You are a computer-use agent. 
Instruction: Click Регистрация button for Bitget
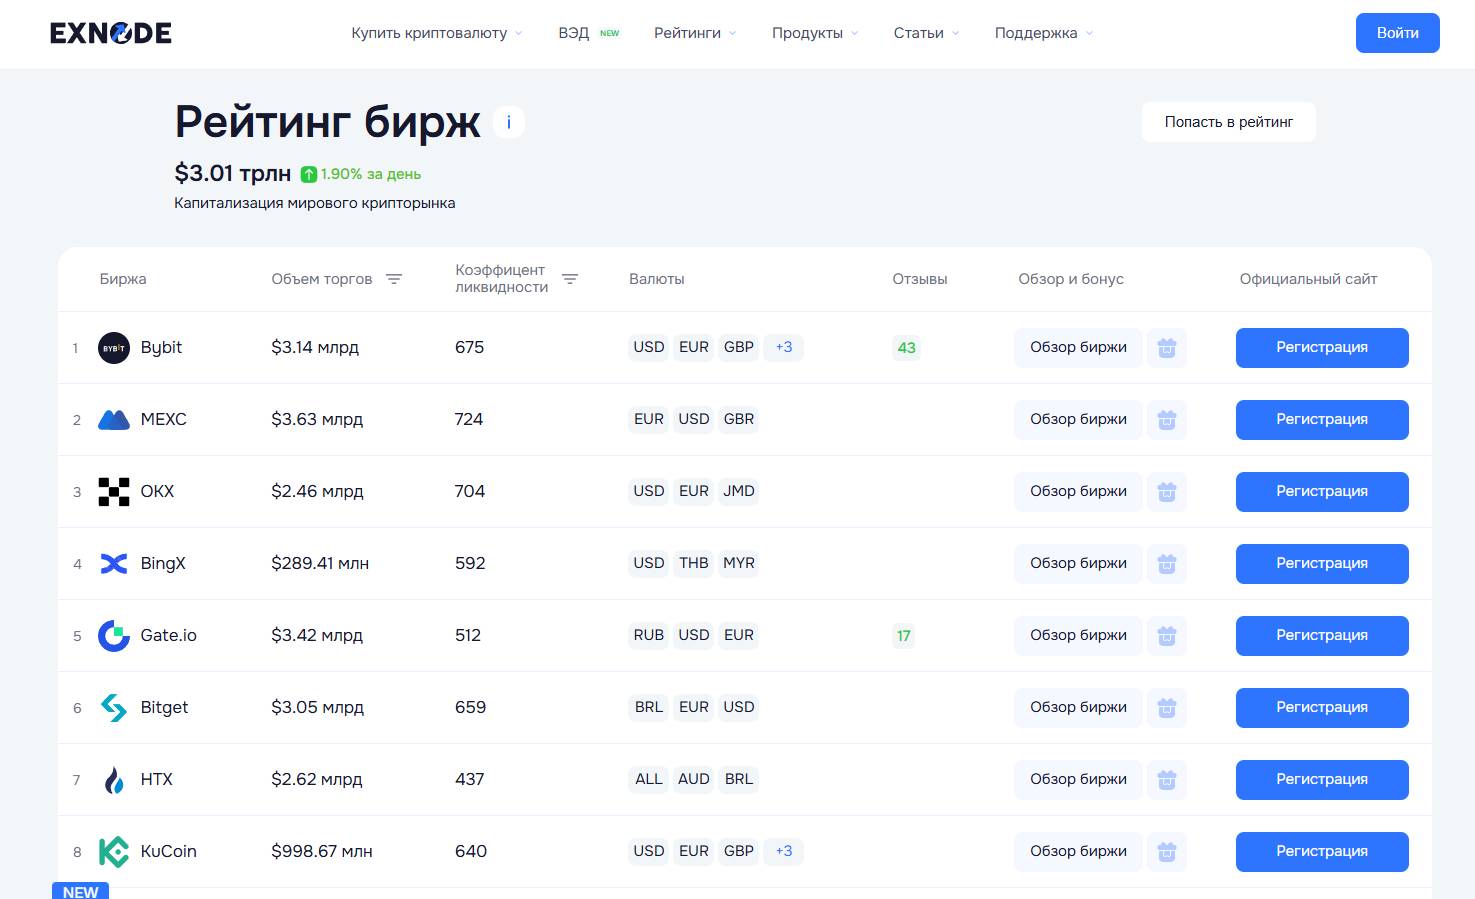1321,708
